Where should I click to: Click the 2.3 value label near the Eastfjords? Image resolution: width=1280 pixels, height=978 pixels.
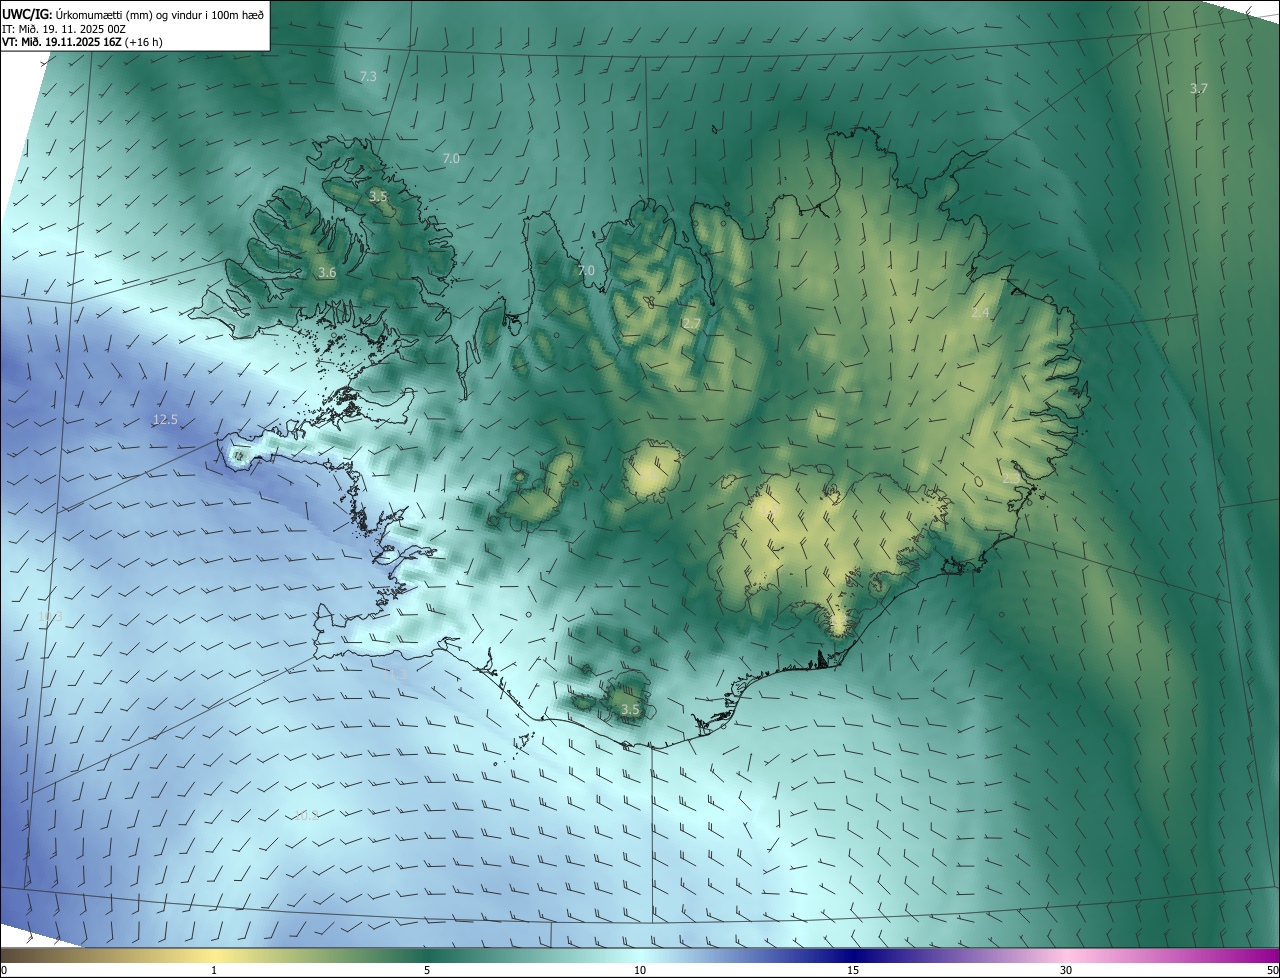point(1010,479)
